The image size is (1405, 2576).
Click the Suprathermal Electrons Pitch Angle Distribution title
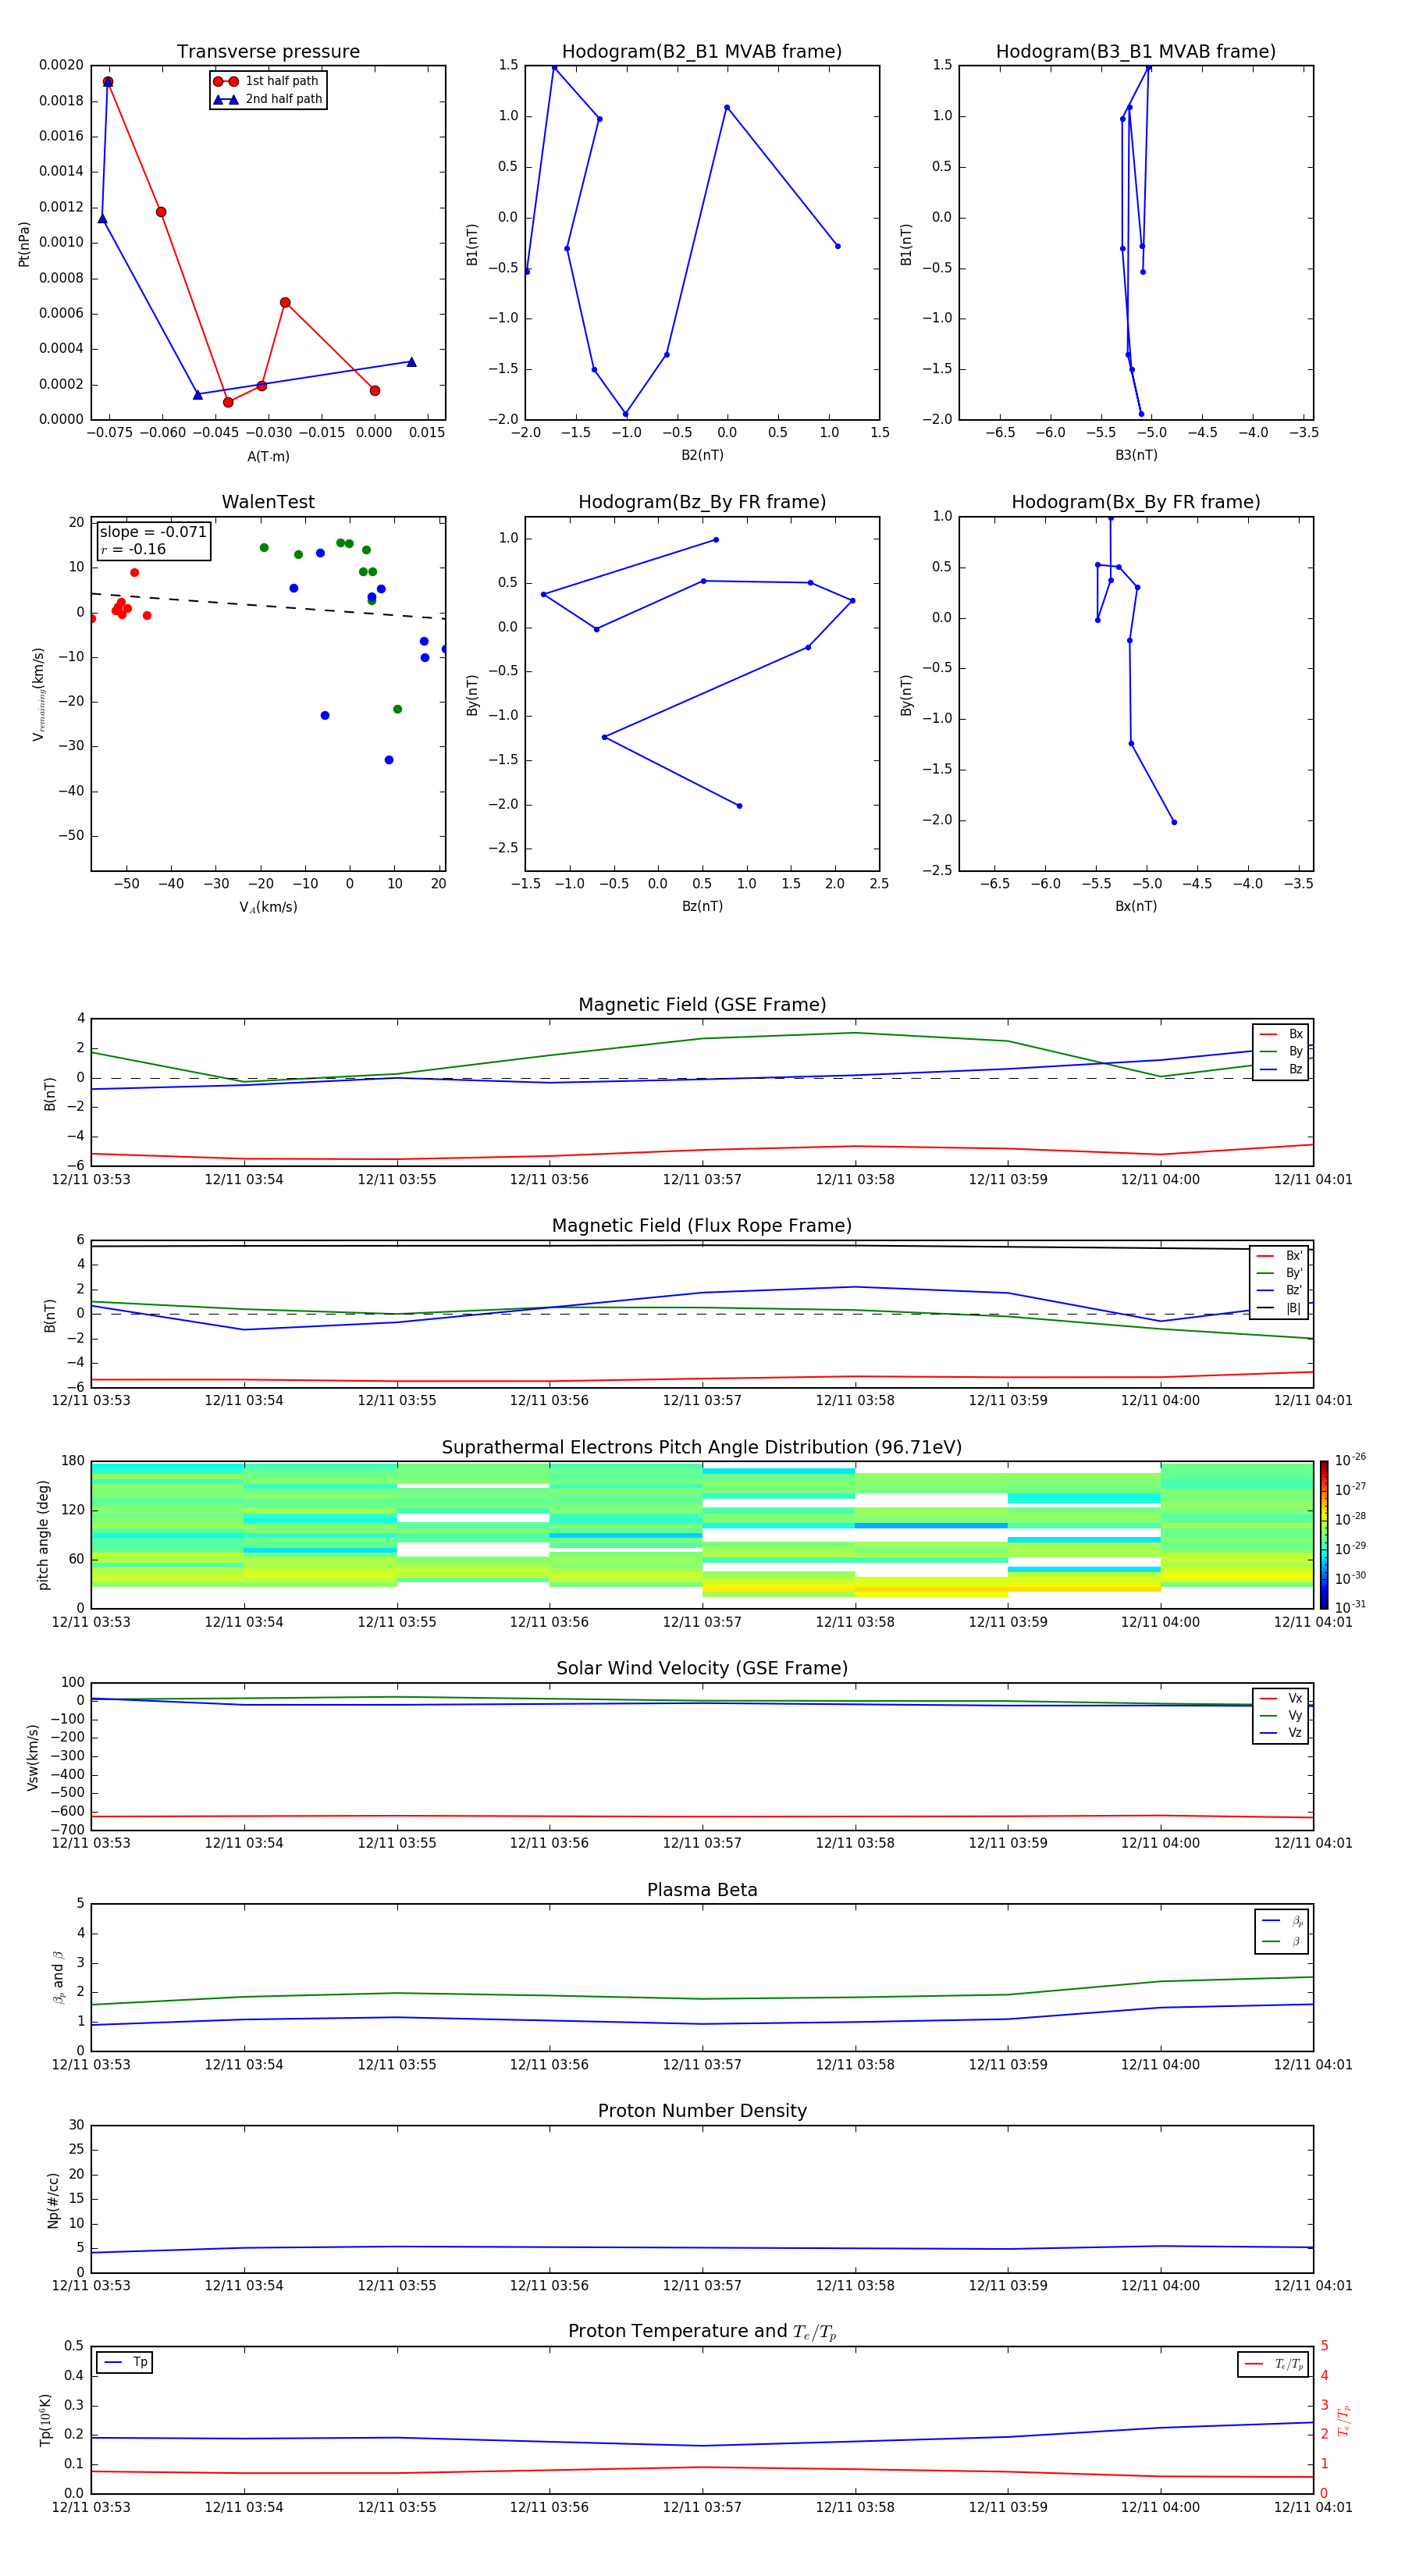click(x=702, y=1448)
